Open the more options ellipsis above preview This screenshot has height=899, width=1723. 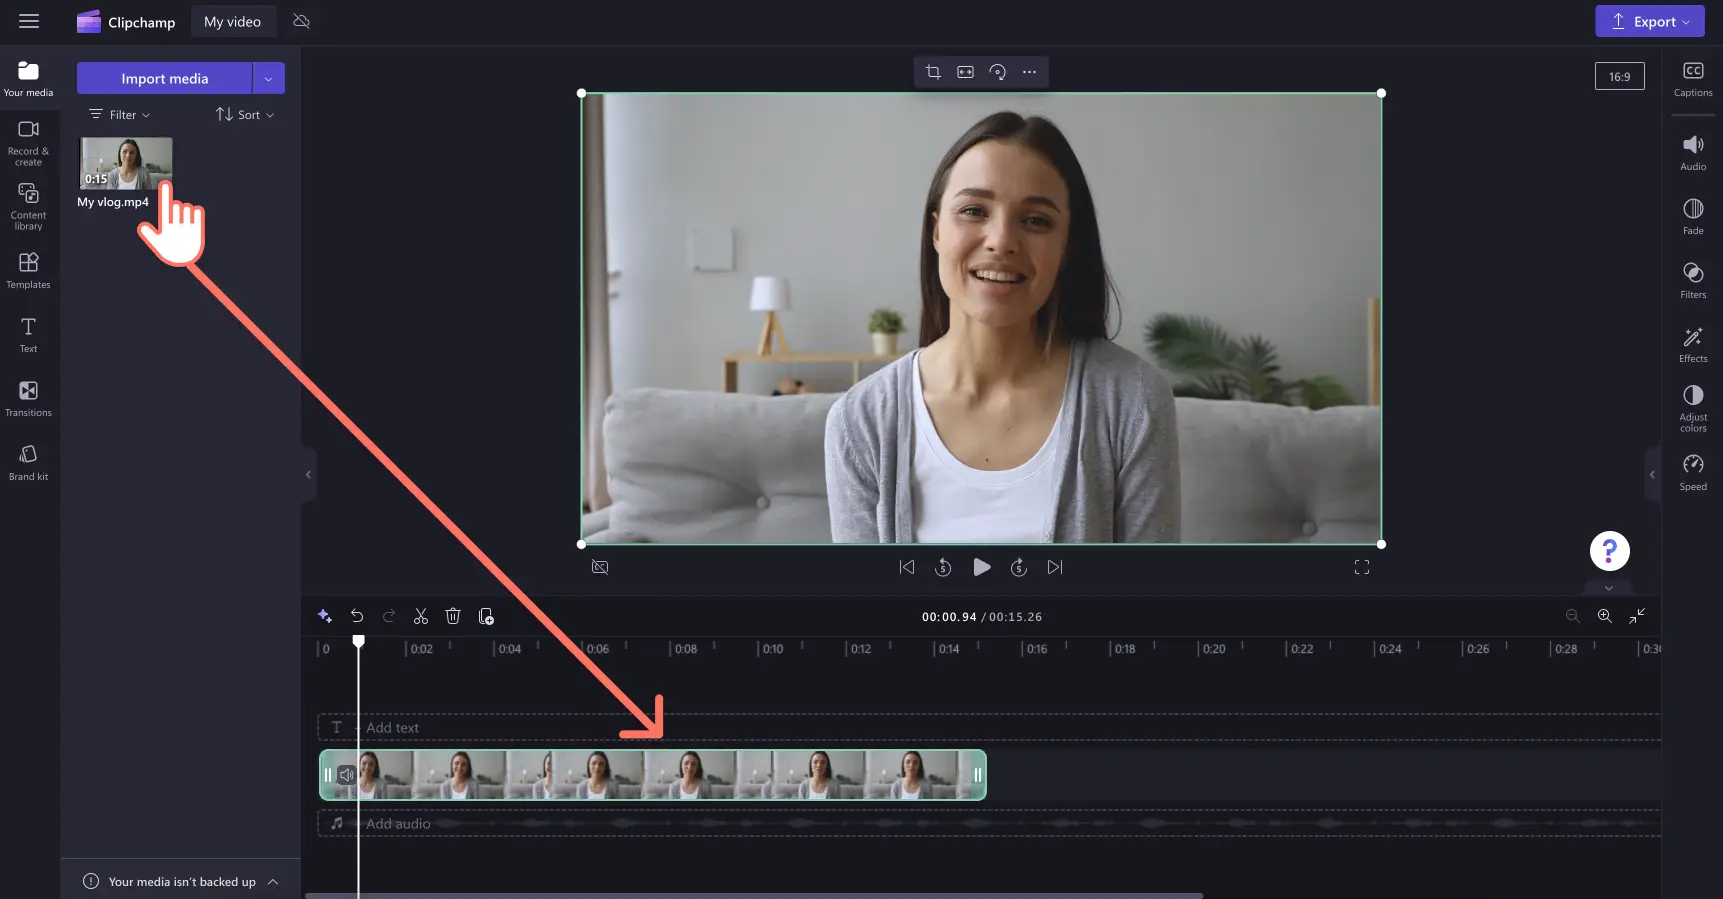click(1029, 72)
